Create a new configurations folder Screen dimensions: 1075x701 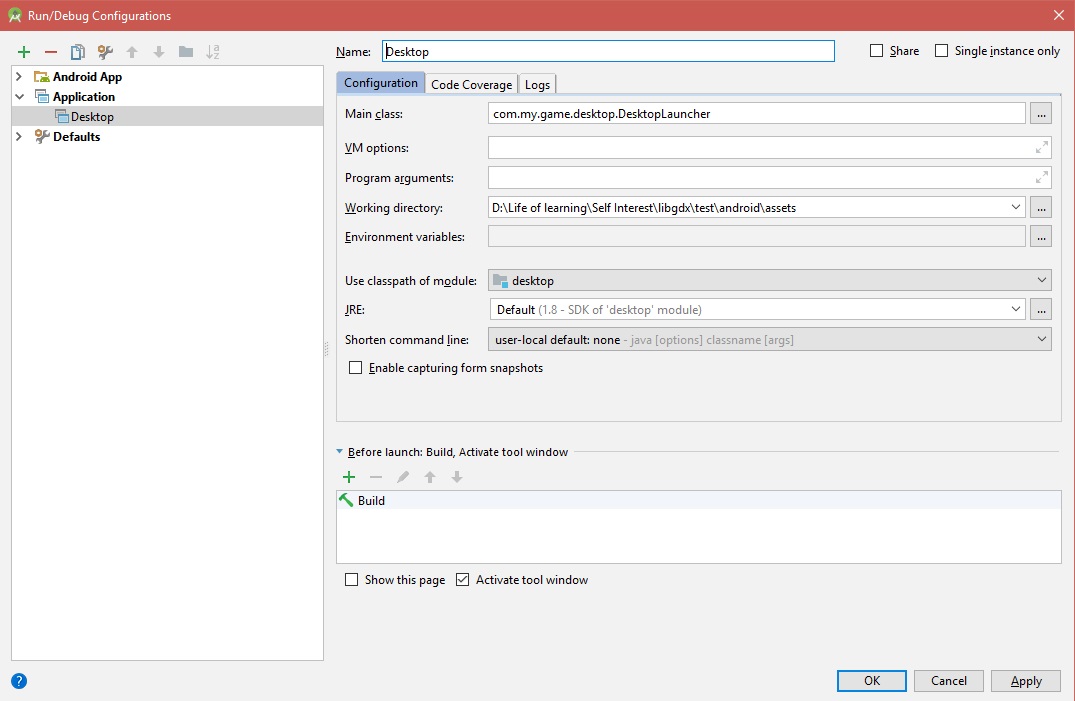coord(186,51)
